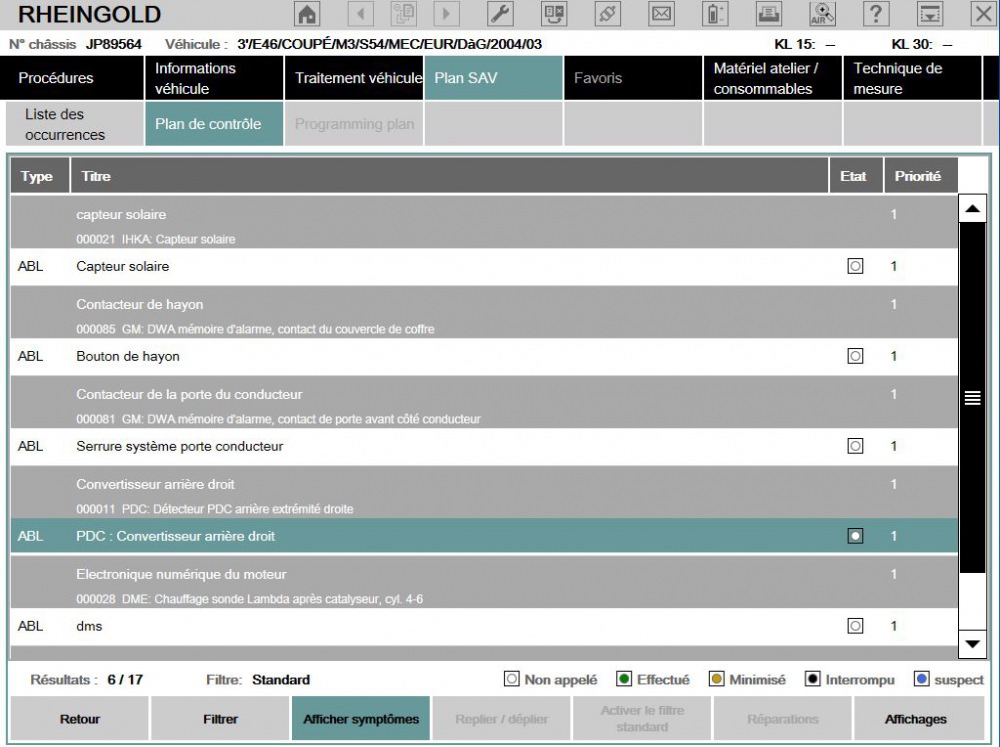Viewport: 1000px width, 747px height.
Task: Open the document copy icon in toolbar
Action: (403, 13)
